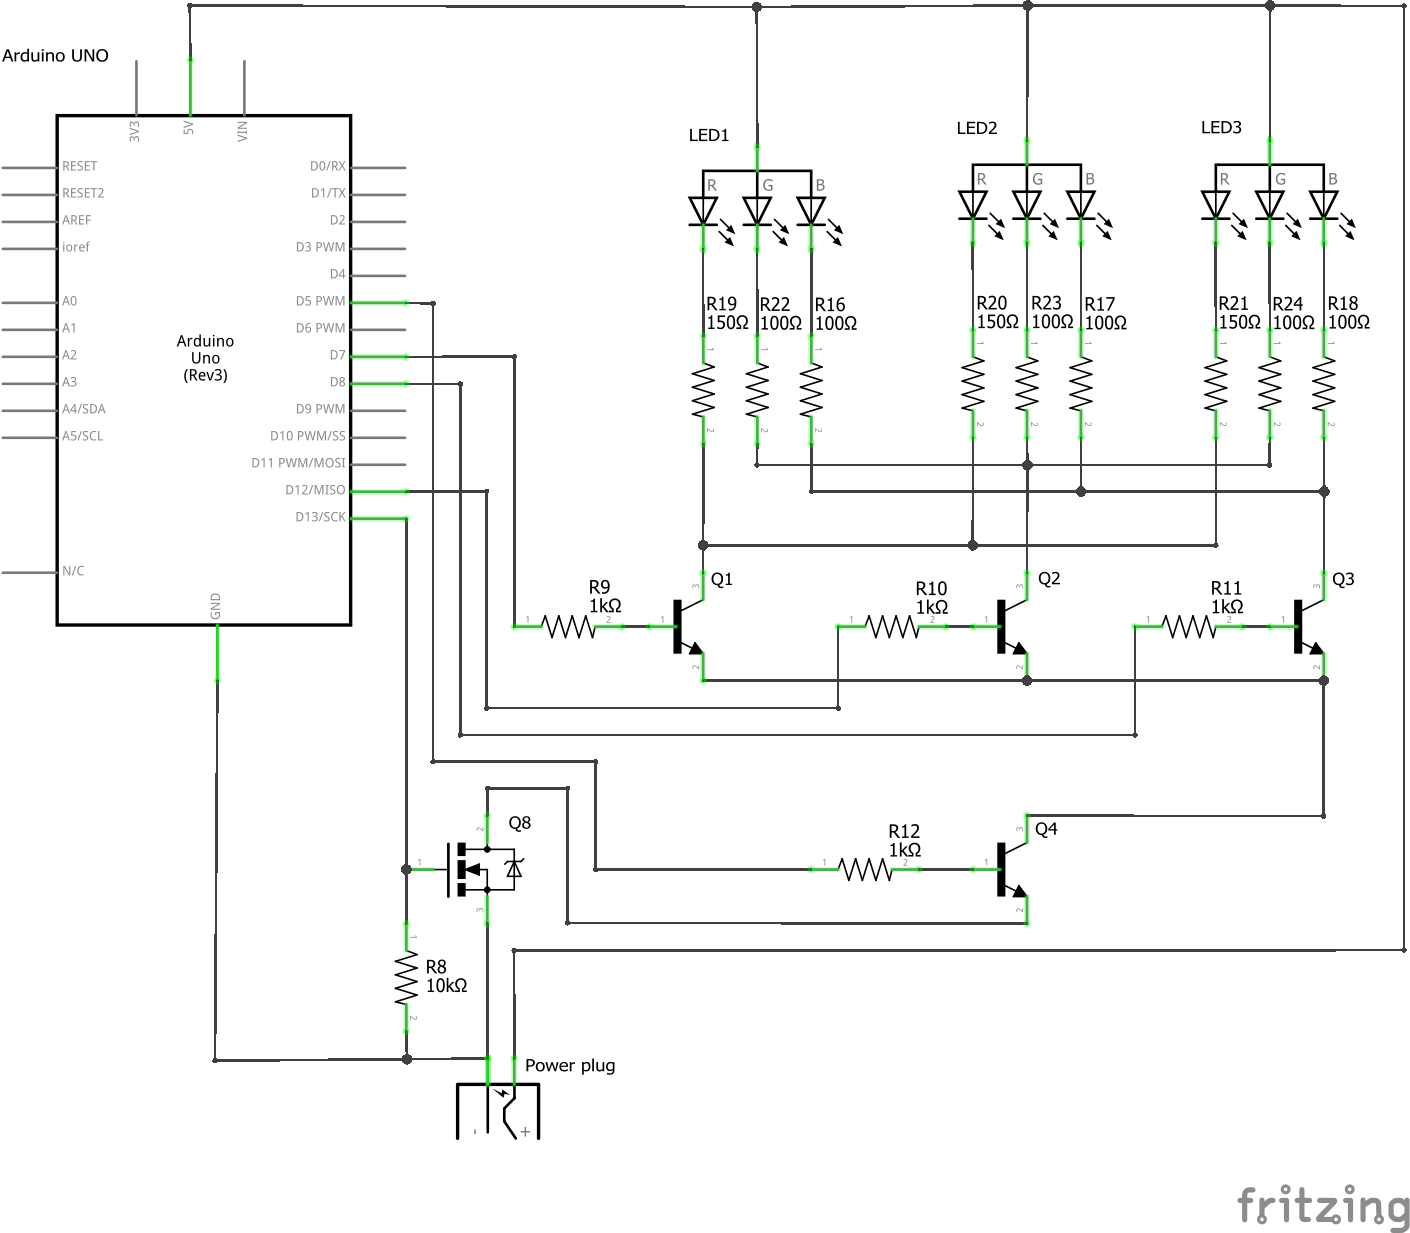Select the R8 resistor zigzag symbol
Viewport: 1410px width, 1233px height.
[x=406, y=978]
